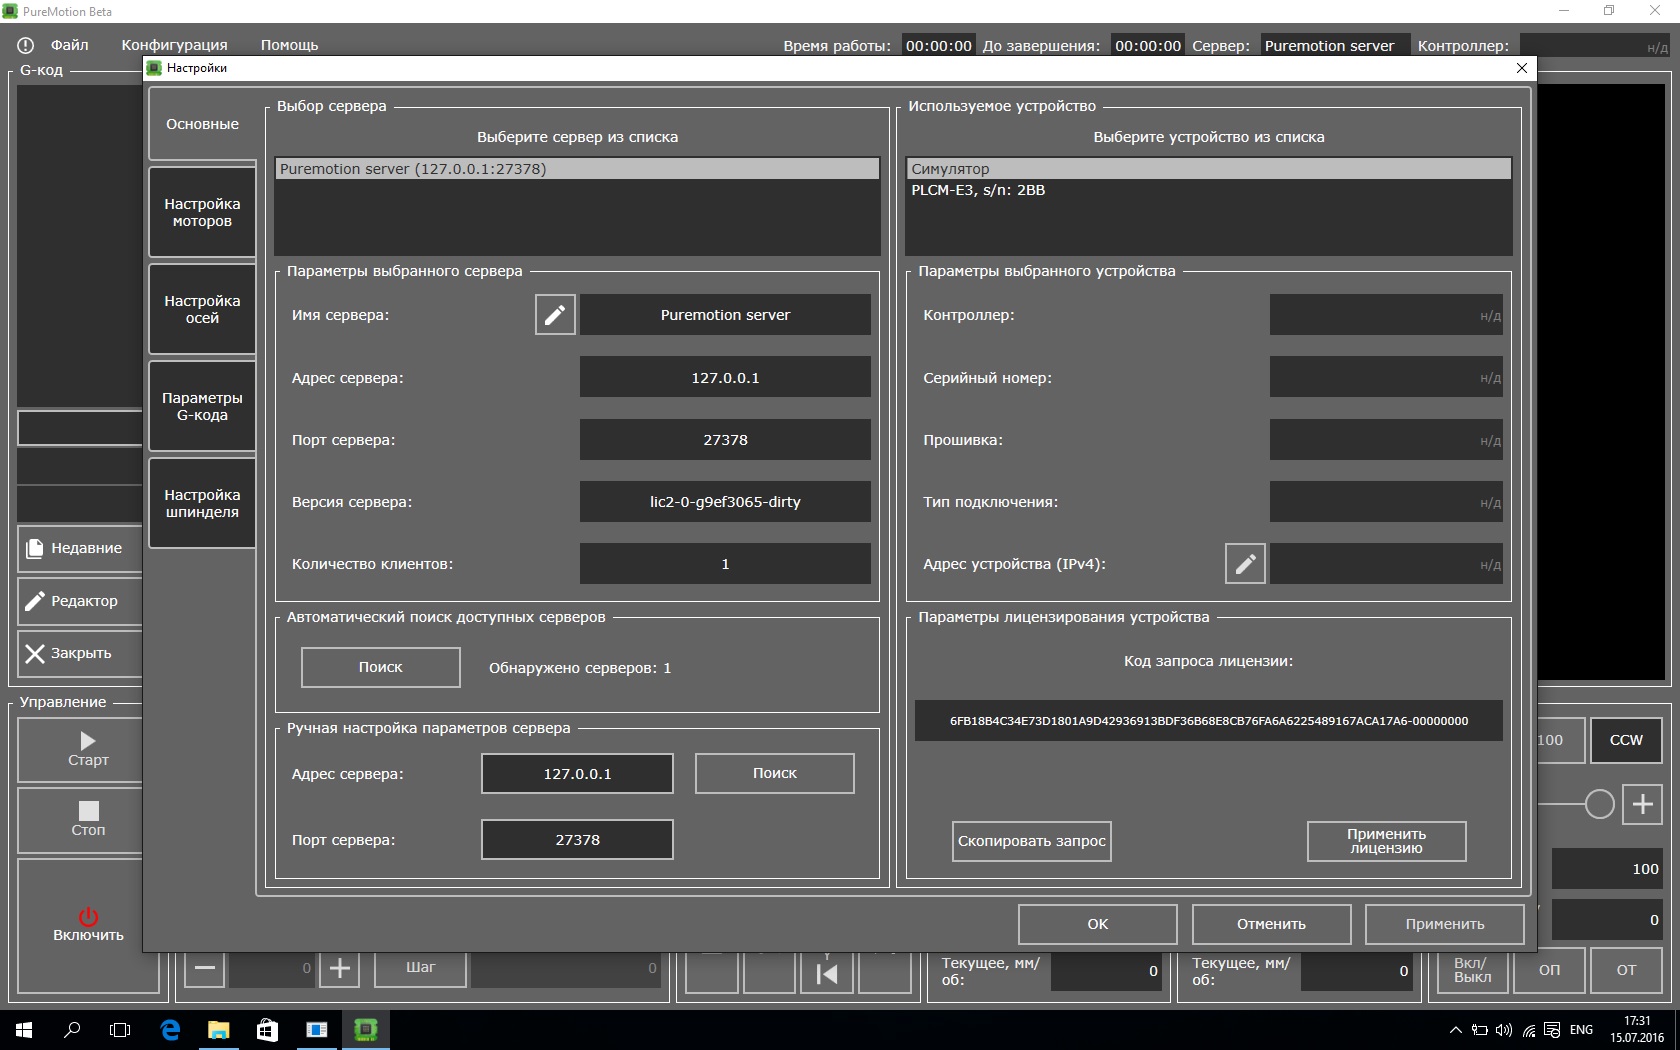The width and height of the screenshot is (1680, 1050).
Task: Click the Включить power button
Action: click(89, 925)
